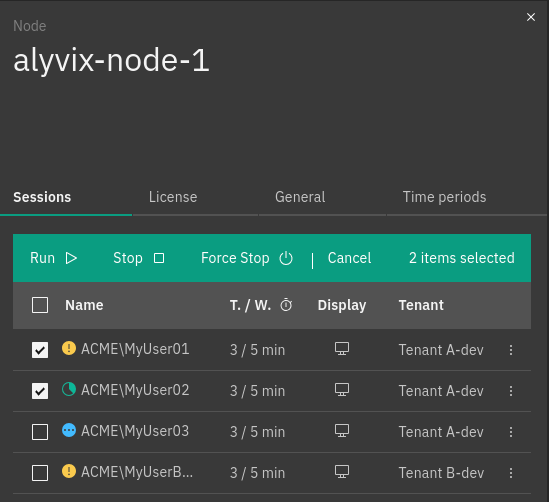Click the warning status icon for ACME\MyUserB row
This screenshot has width=549, height=502.
(69, 471)
